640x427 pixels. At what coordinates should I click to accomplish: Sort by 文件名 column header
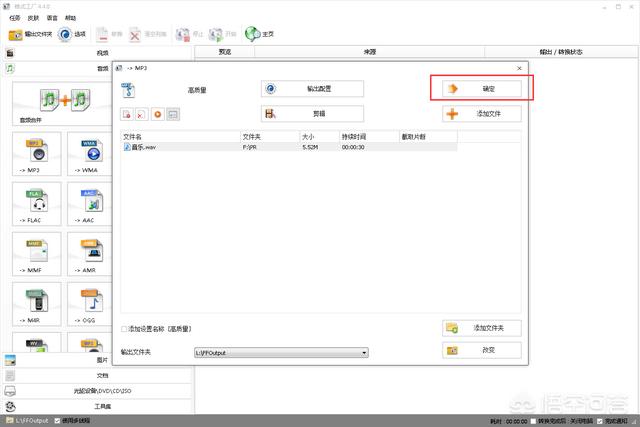pos(181,137)
